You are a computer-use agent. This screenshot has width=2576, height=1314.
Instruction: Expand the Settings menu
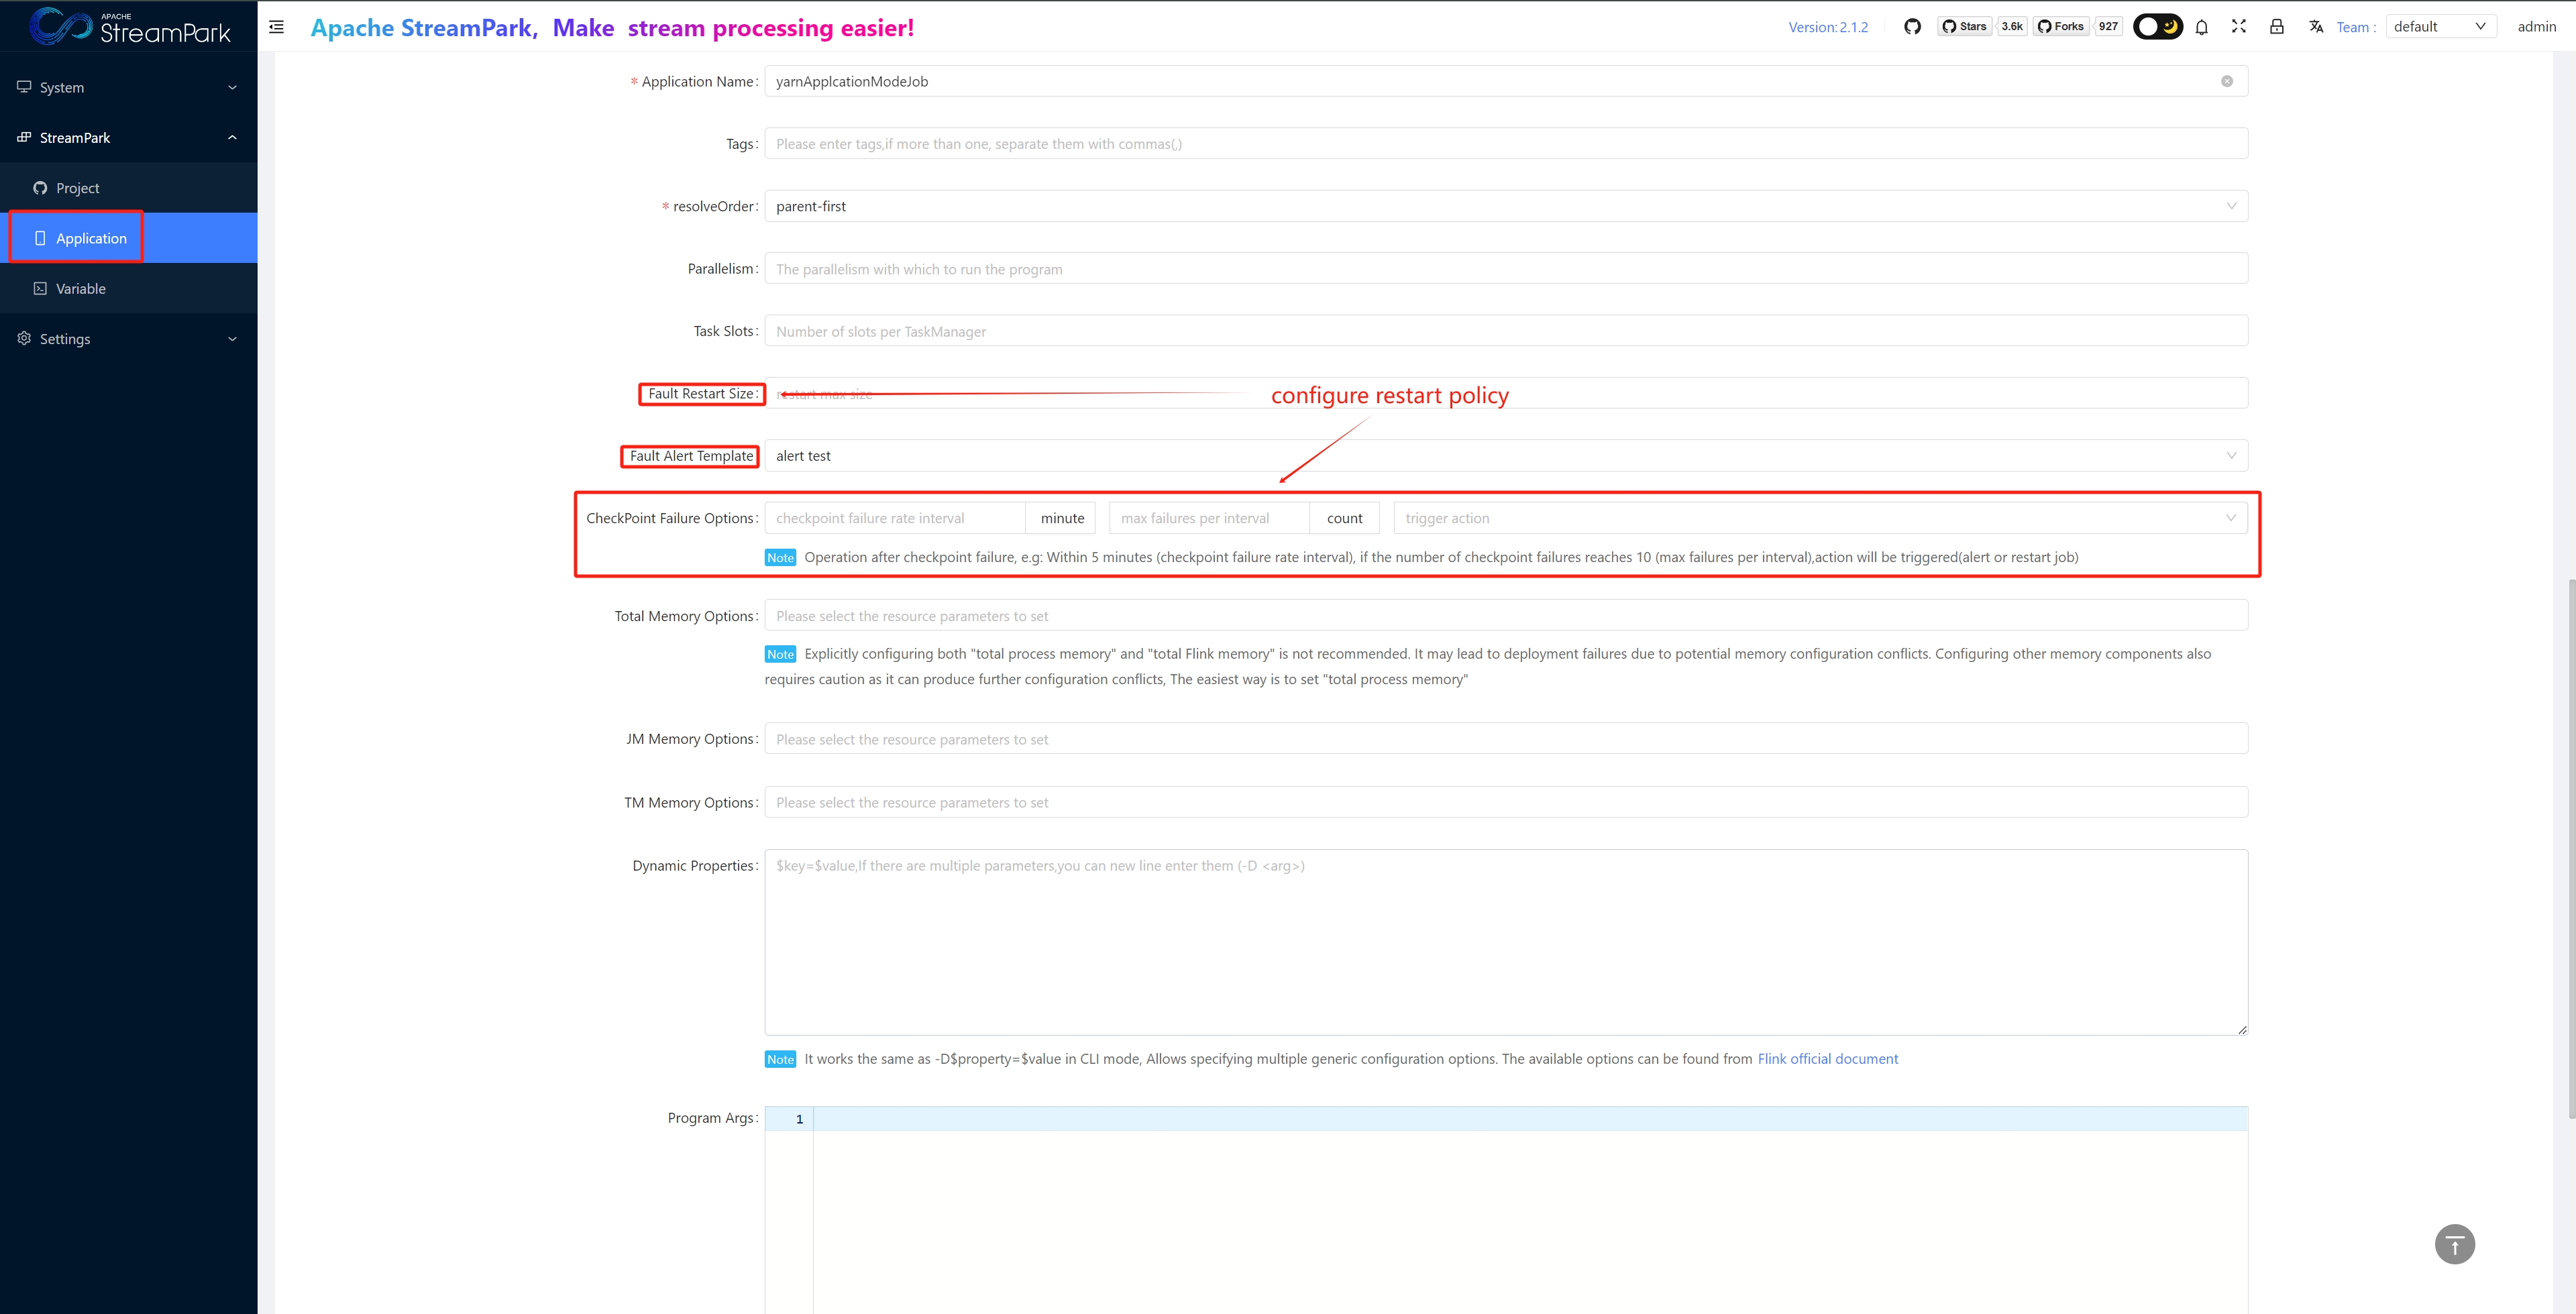pyautogui.click(x=128, y=339)
